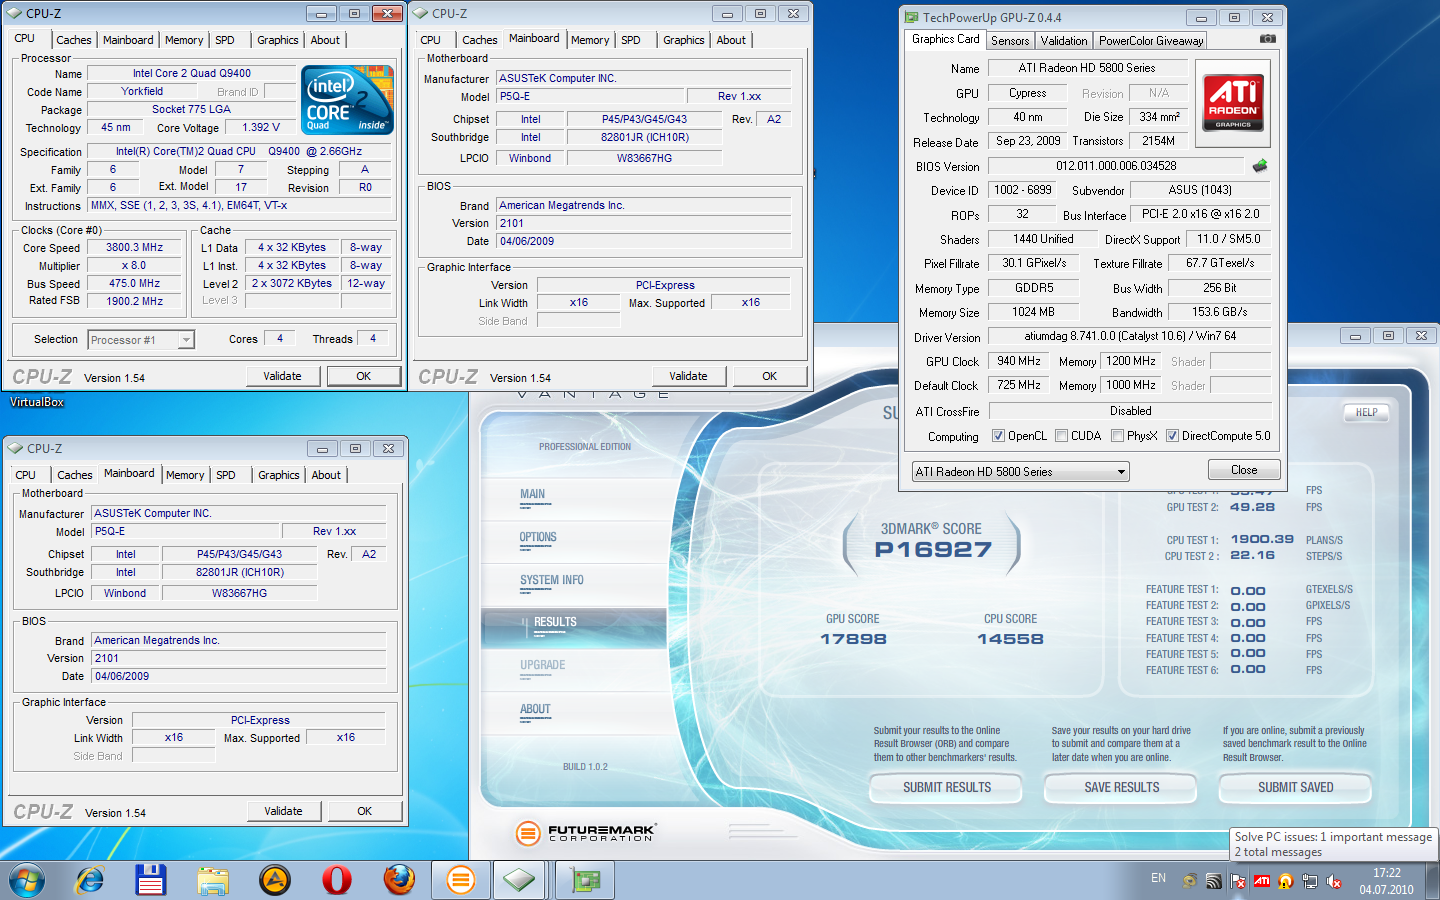This screenshot has width=1440, height=900.
Task: Click the Solve PC issues notification balloon
Action: tap(1333, 844)
